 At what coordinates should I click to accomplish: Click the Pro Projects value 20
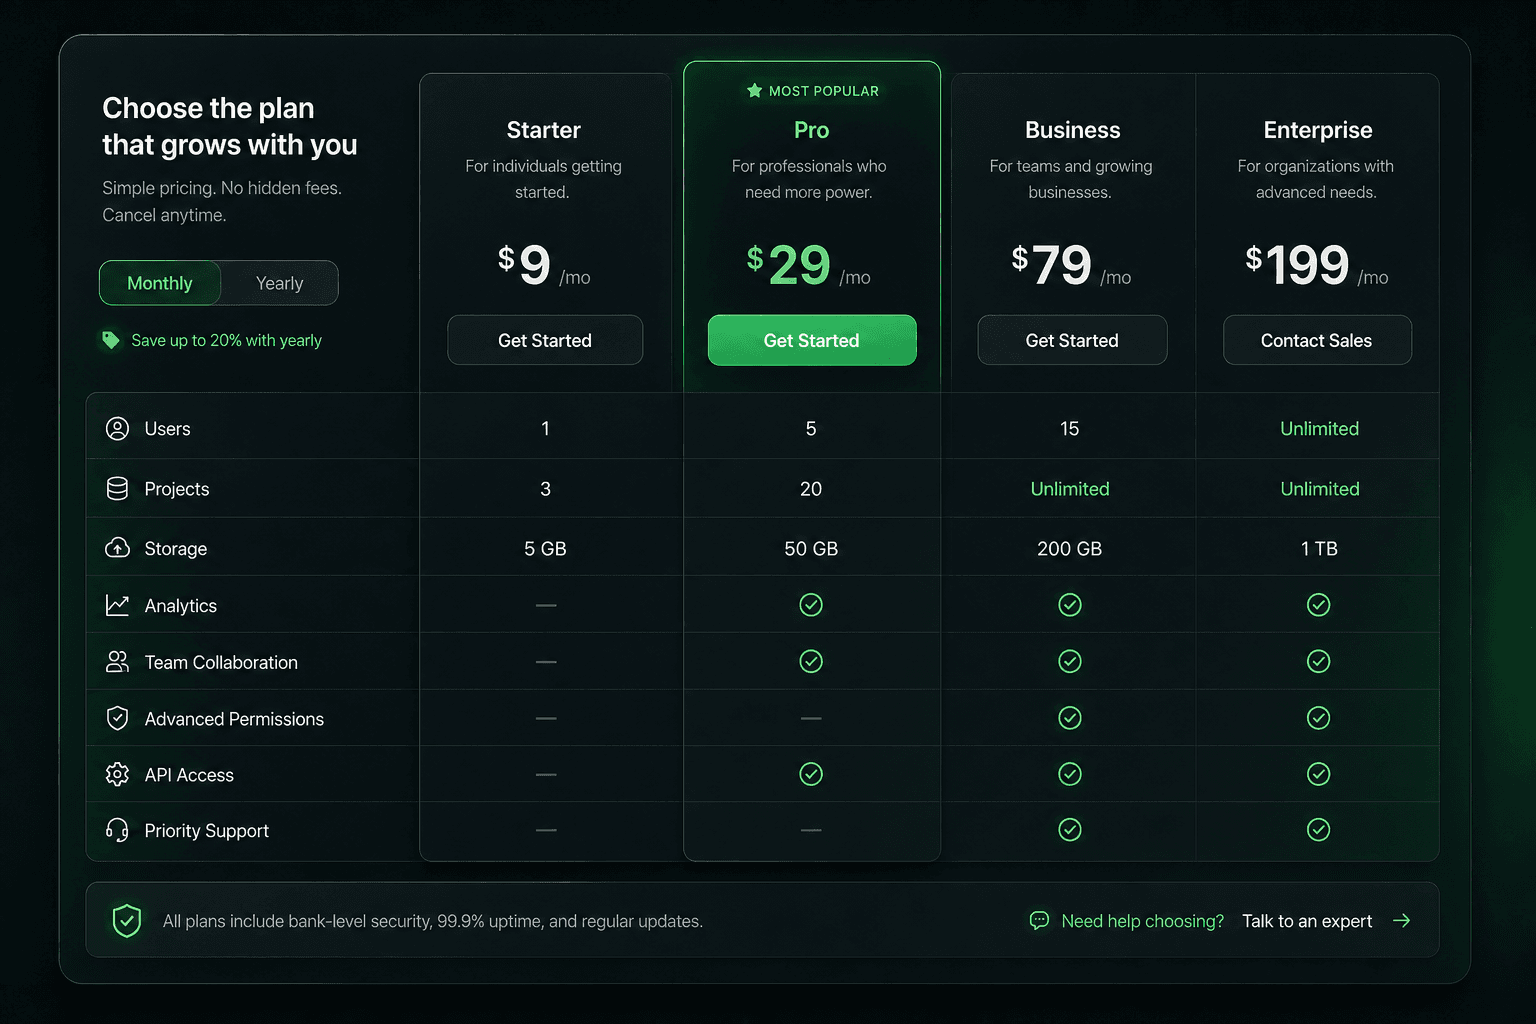click(x=811, y=489)
